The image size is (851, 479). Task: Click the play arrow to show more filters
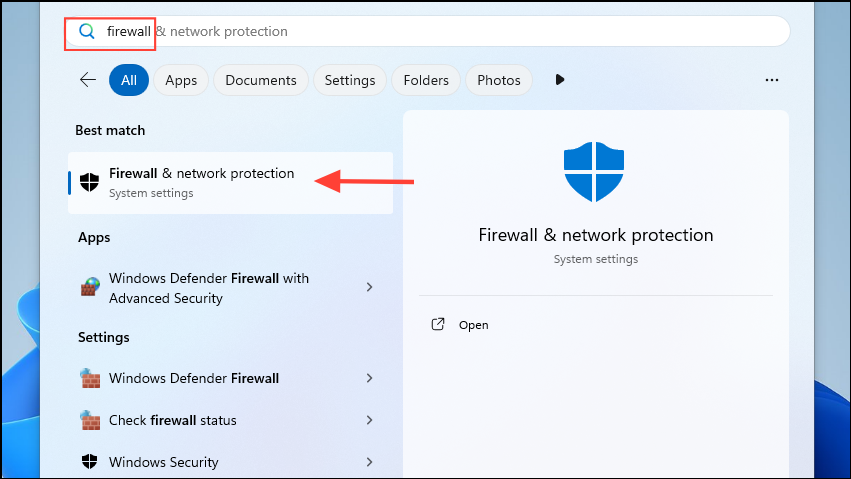(560, 80)
